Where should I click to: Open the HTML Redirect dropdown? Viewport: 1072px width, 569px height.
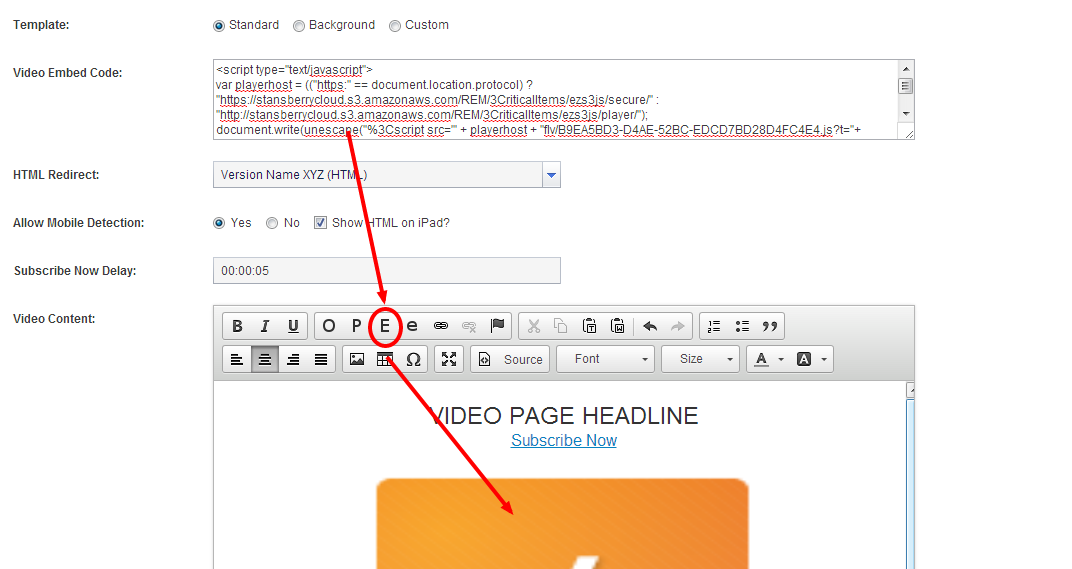pyautogui.click(x=552, y=175)
